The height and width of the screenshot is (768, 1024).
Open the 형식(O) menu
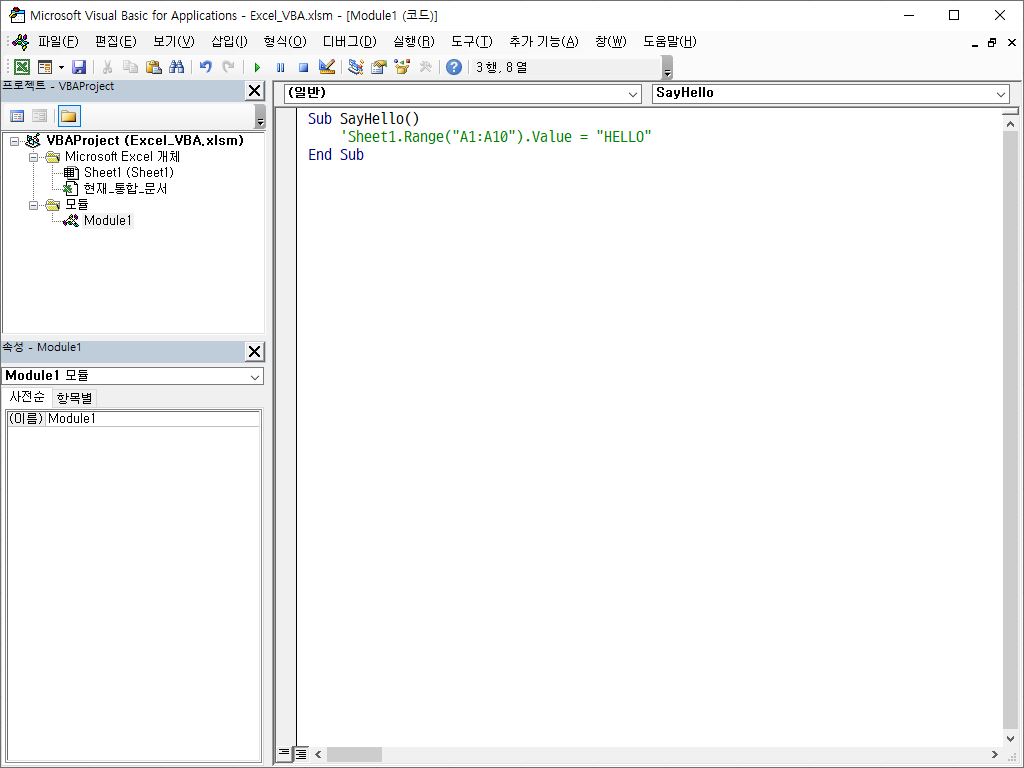click(285, 42)
